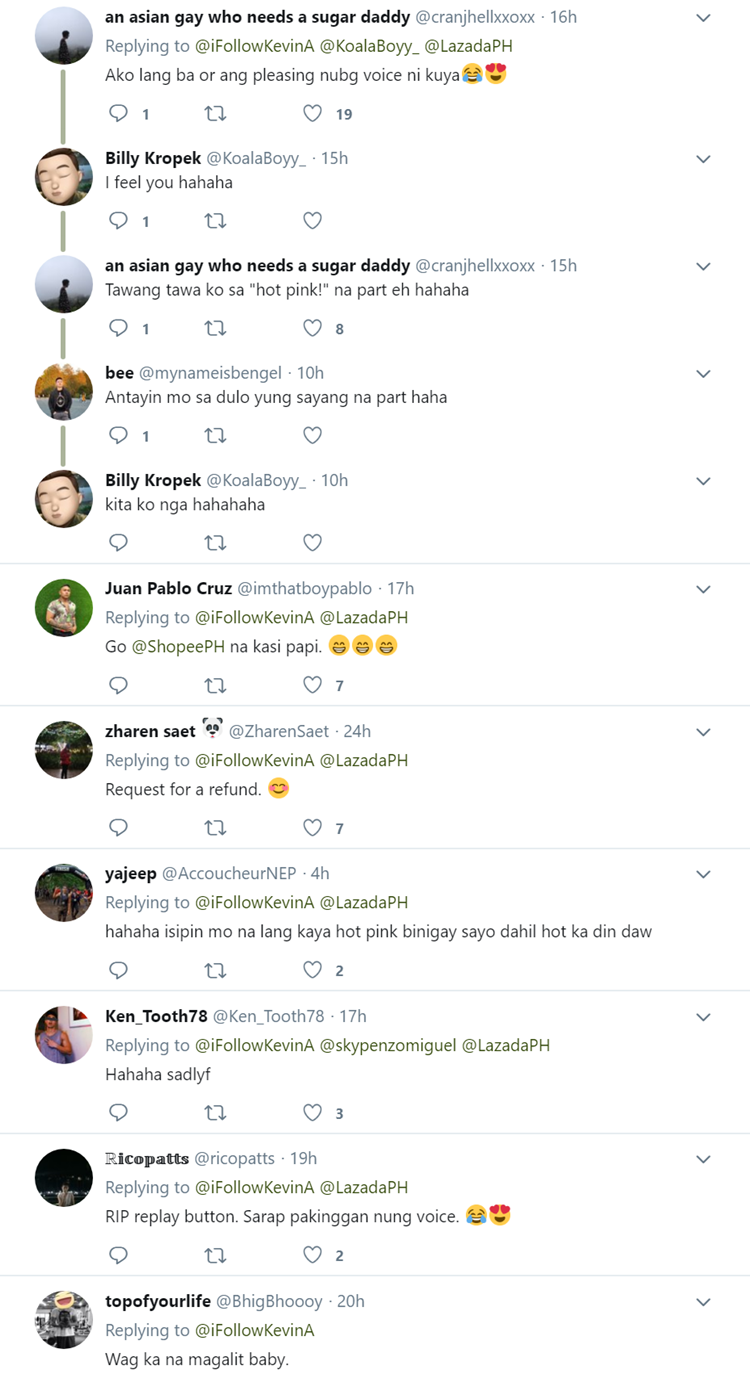The width and height of the screenshot is (750, 1382).
Task: Open the dropdown arrow on topofyourlife's tweet
Action: [x=703, y=1302]
